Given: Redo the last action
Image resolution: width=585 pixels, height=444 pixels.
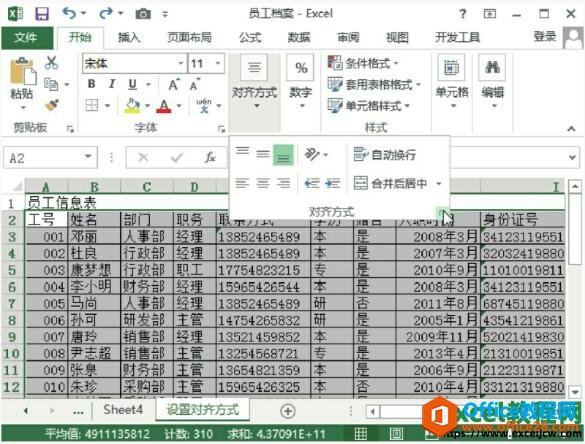Looking at the screenshot, I should [x=106, y=14].
